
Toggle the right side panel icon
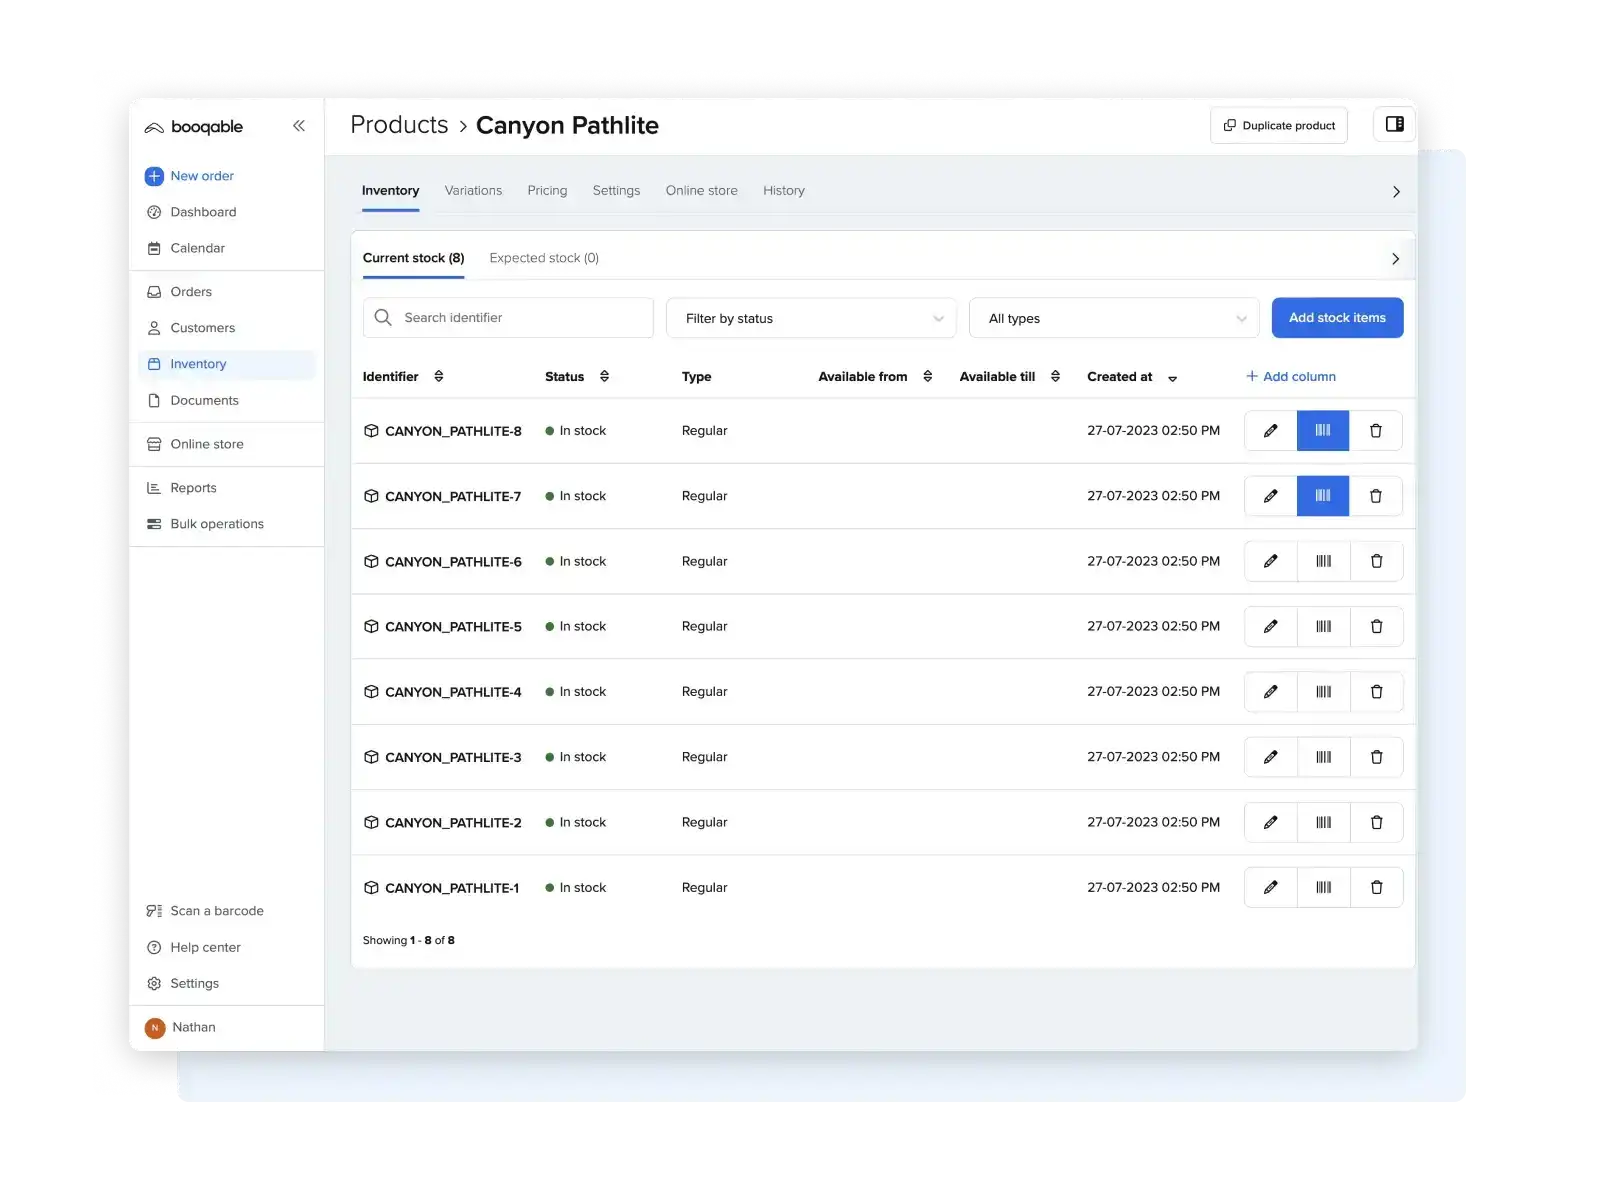[1393, 124]
